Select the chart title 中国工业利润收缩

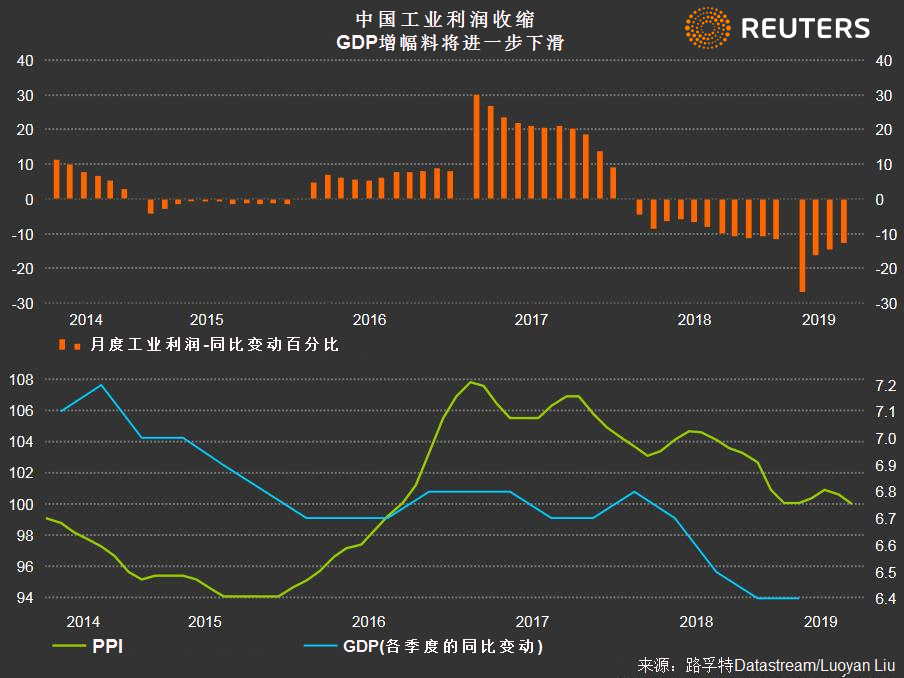(445, 19)
